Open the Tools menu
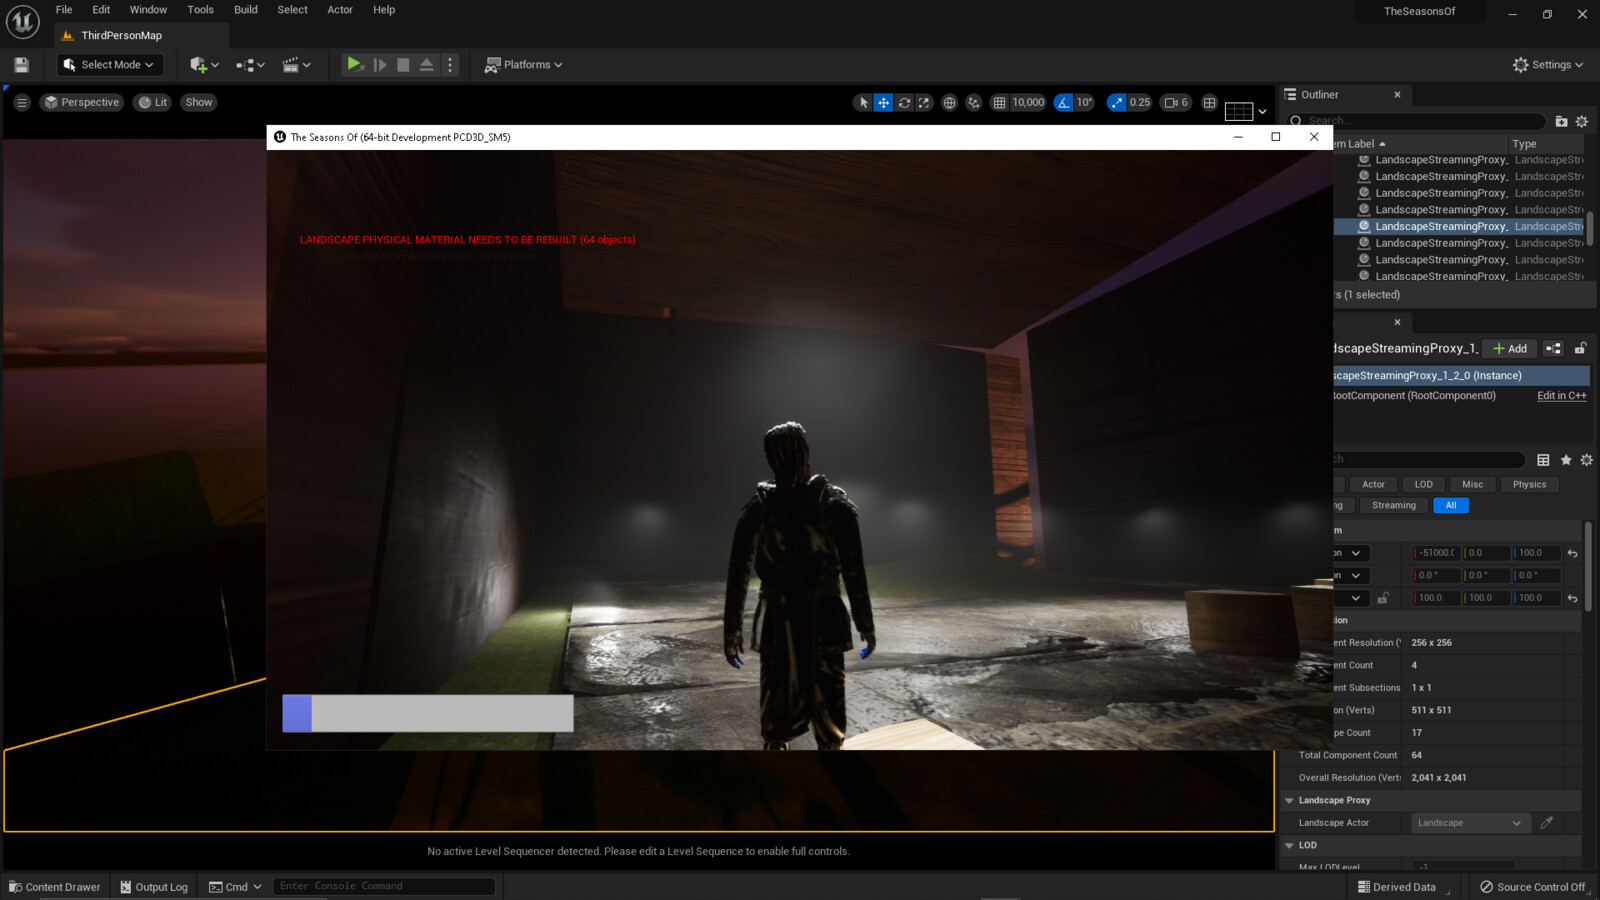 [x=200, y=10]
